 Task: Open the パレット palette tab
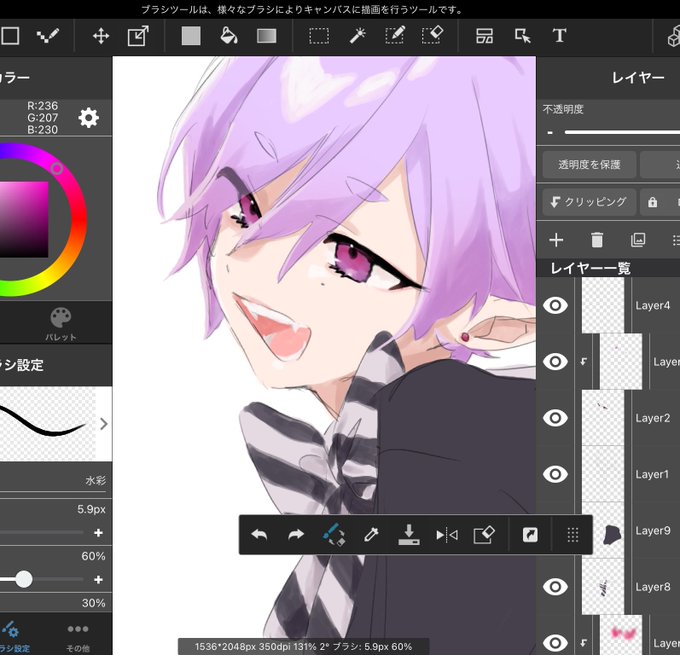coord(61,324)
